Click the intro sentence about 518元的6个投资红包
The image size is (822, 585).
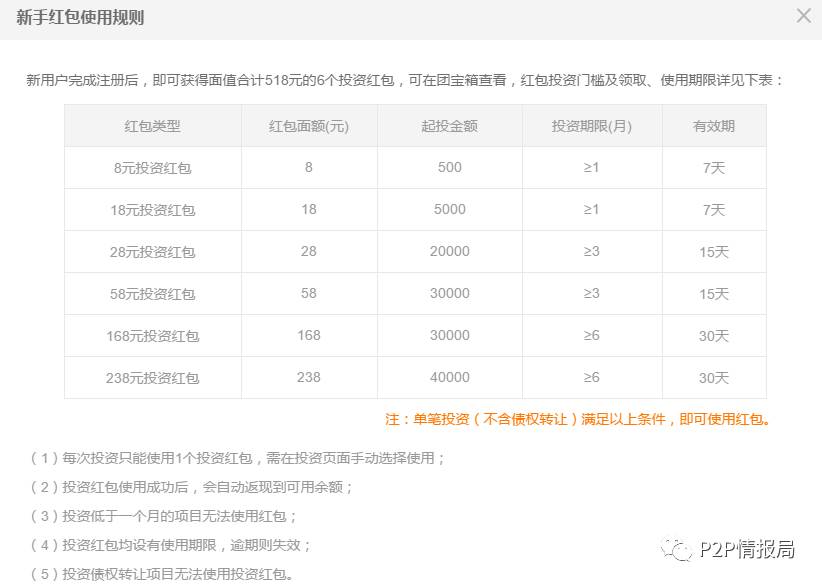tap(405, 80)
